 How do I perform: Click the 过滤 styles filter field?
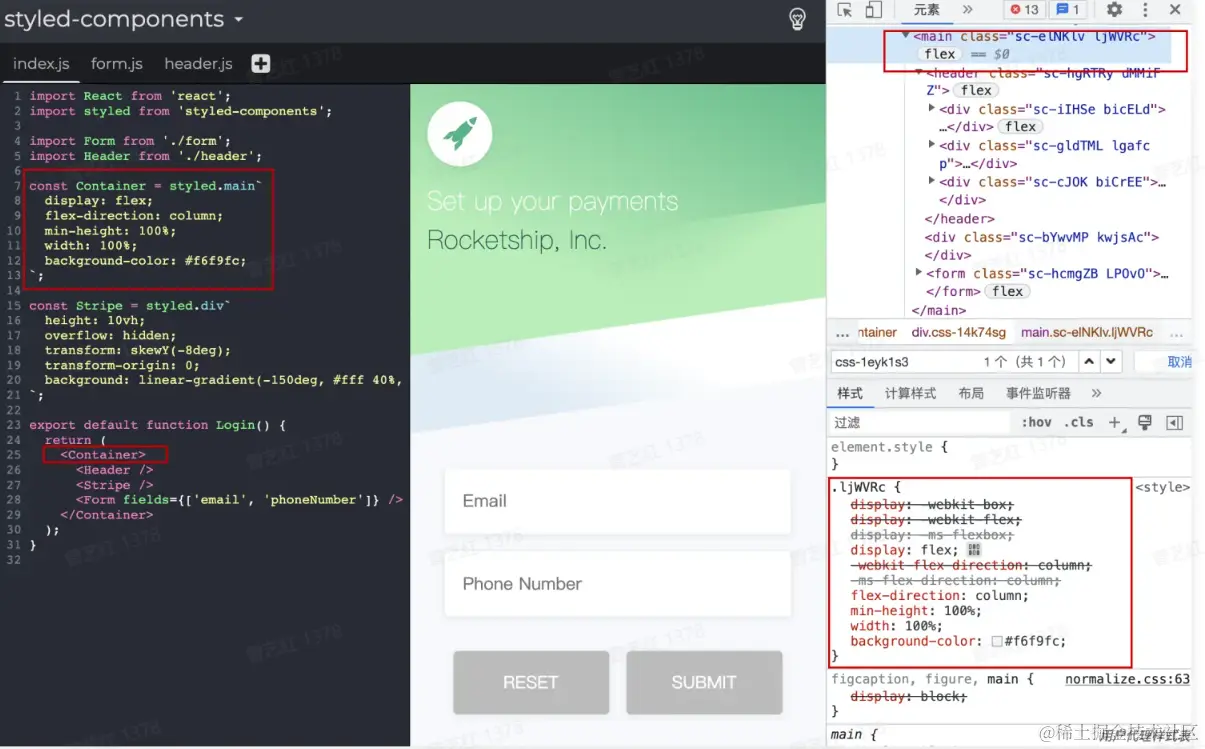[x=920, y=423]
